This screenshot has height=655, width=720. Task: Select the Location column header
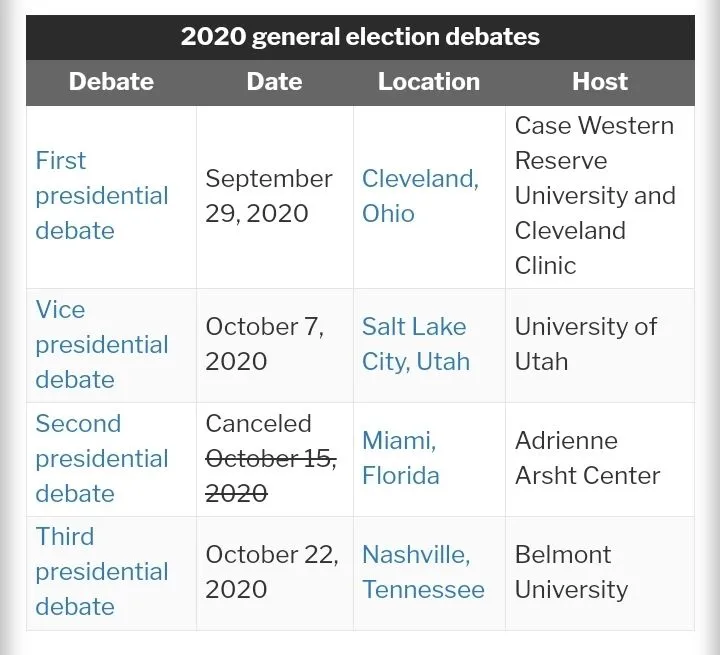coord(429,82)
